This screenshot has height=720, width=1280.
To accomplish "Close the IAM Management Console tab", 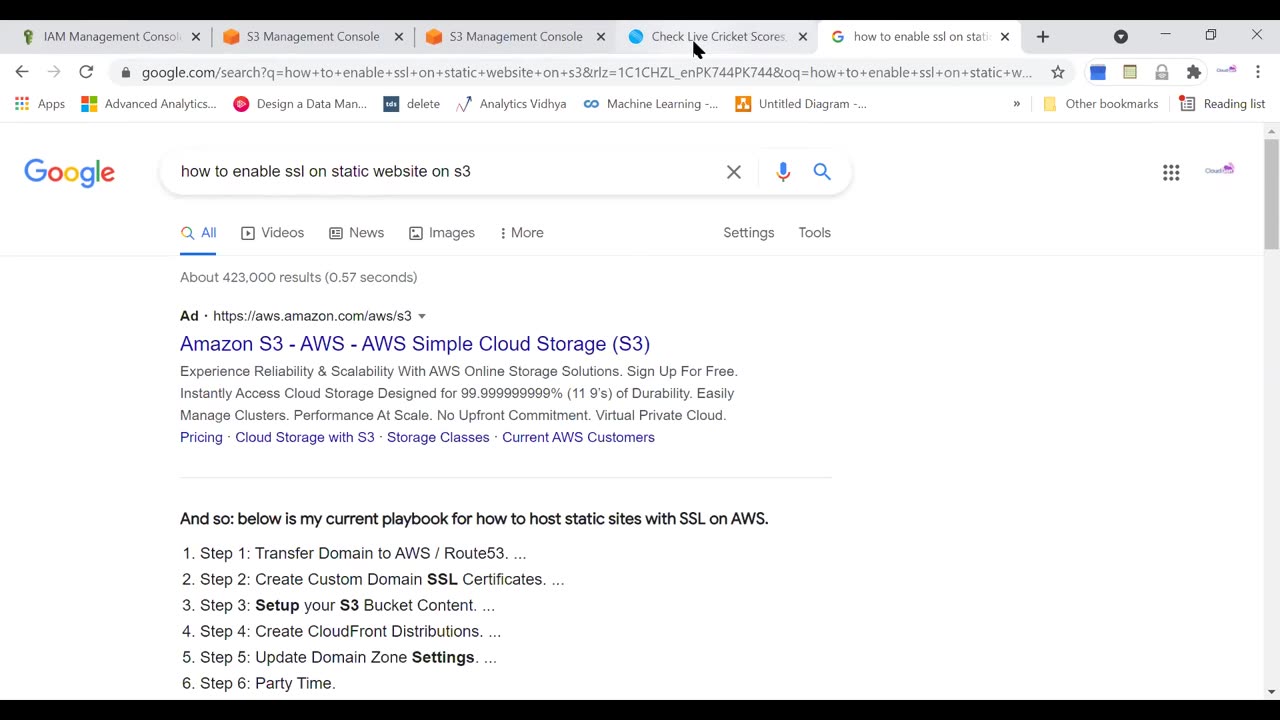I will [196, 37].
